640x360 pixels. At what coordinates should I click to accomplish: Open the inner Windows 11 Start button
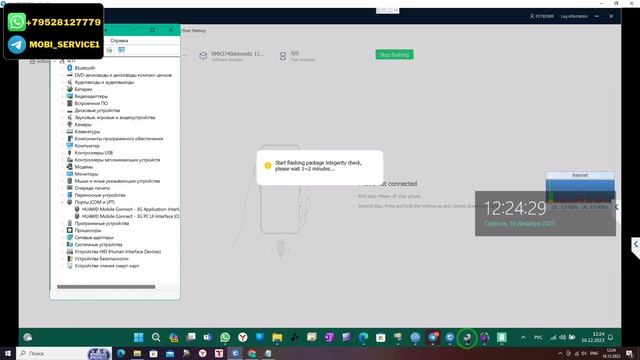(x=139, y=337)
